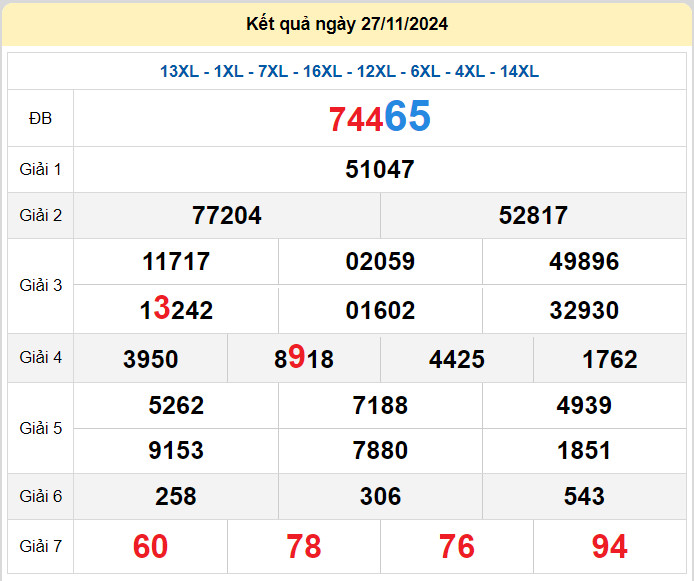Select the Giải 3 number 32930
694x581 pixels.
click(584, 310)
